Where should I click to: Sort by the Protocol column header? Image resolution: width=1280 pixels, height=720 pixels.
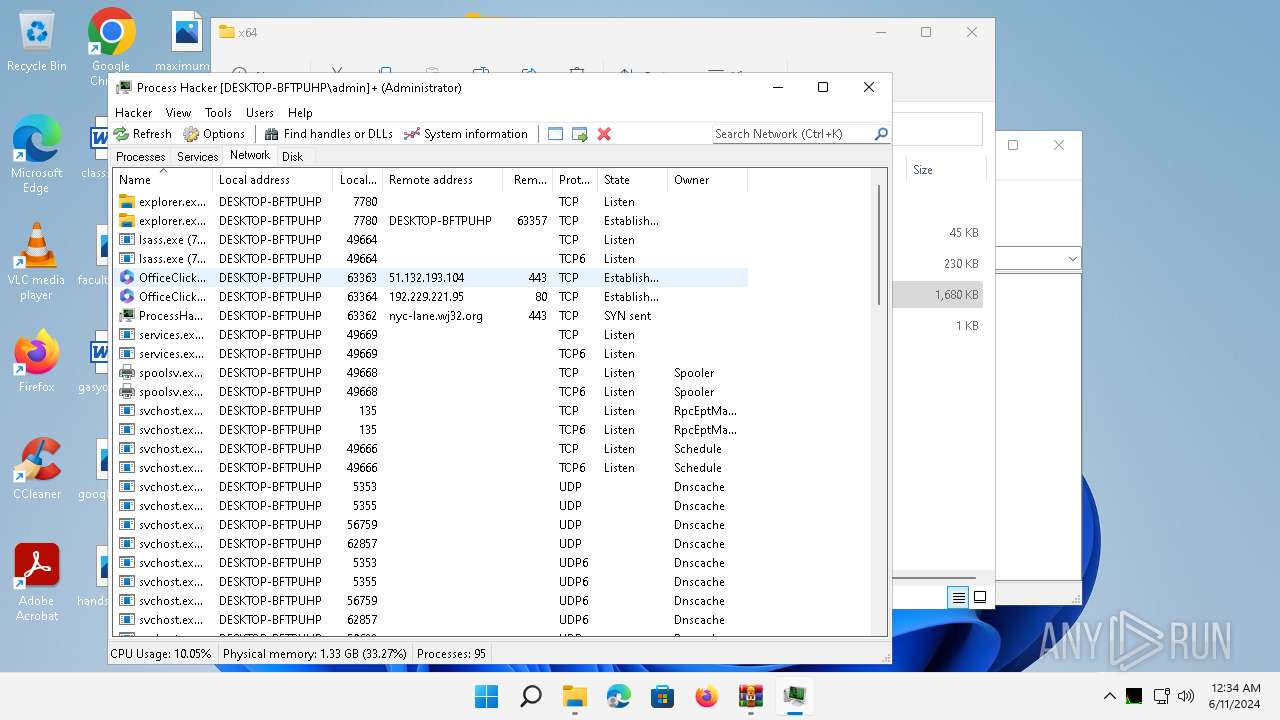point(576,180)
